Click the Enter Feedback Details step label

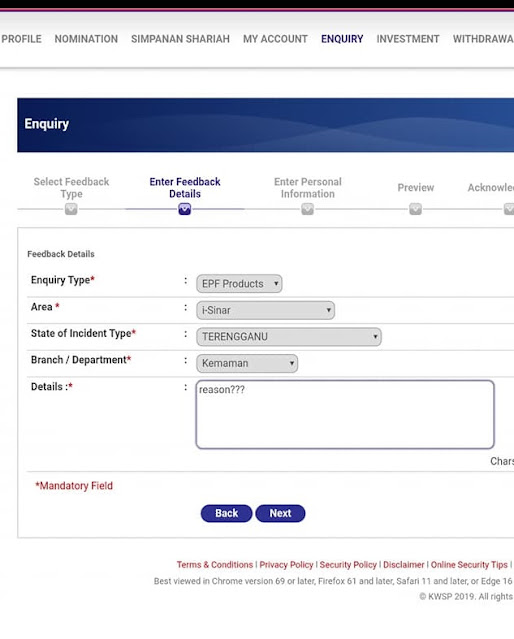(185, 187)
